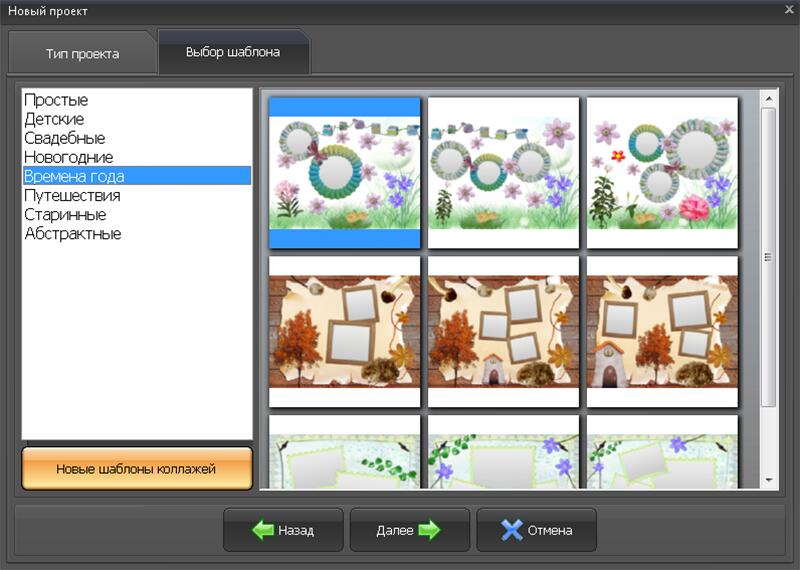Pick the top-right spring template with pink rose

(x=662, y=173)
